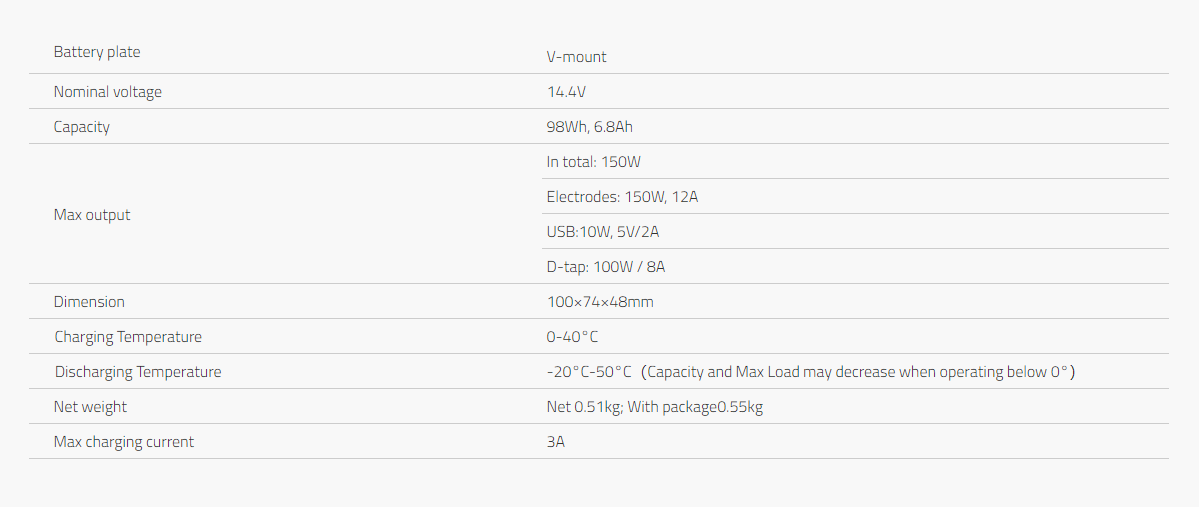Click the Electrodes: 150W, 12A entry
1200x507 pixels.
[x=622, y=197]
